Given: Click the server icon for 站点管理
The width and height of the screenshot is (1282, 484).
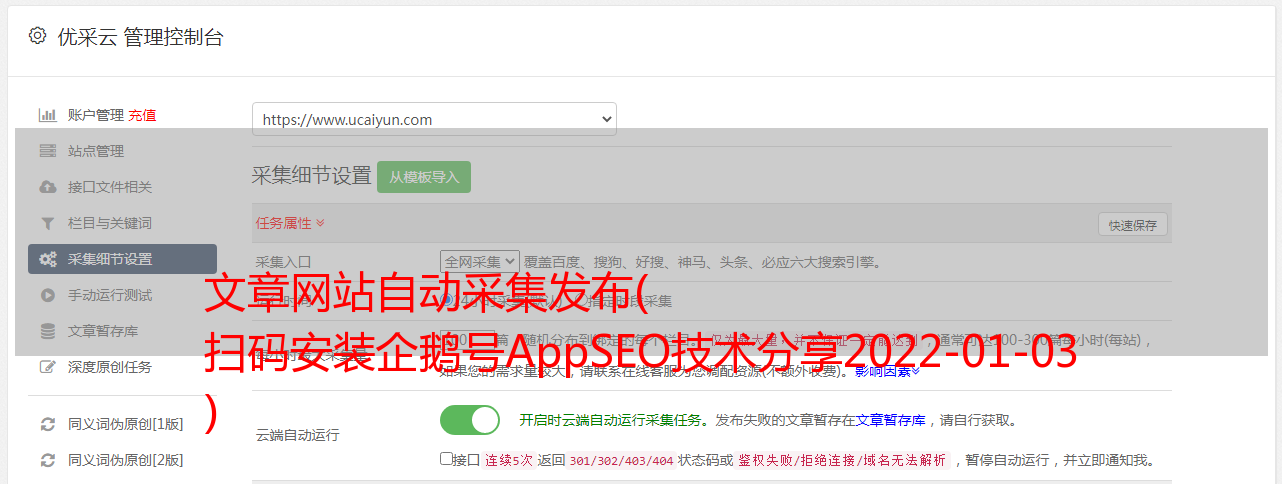Looking at the screenshot, I should pos(47,151).
